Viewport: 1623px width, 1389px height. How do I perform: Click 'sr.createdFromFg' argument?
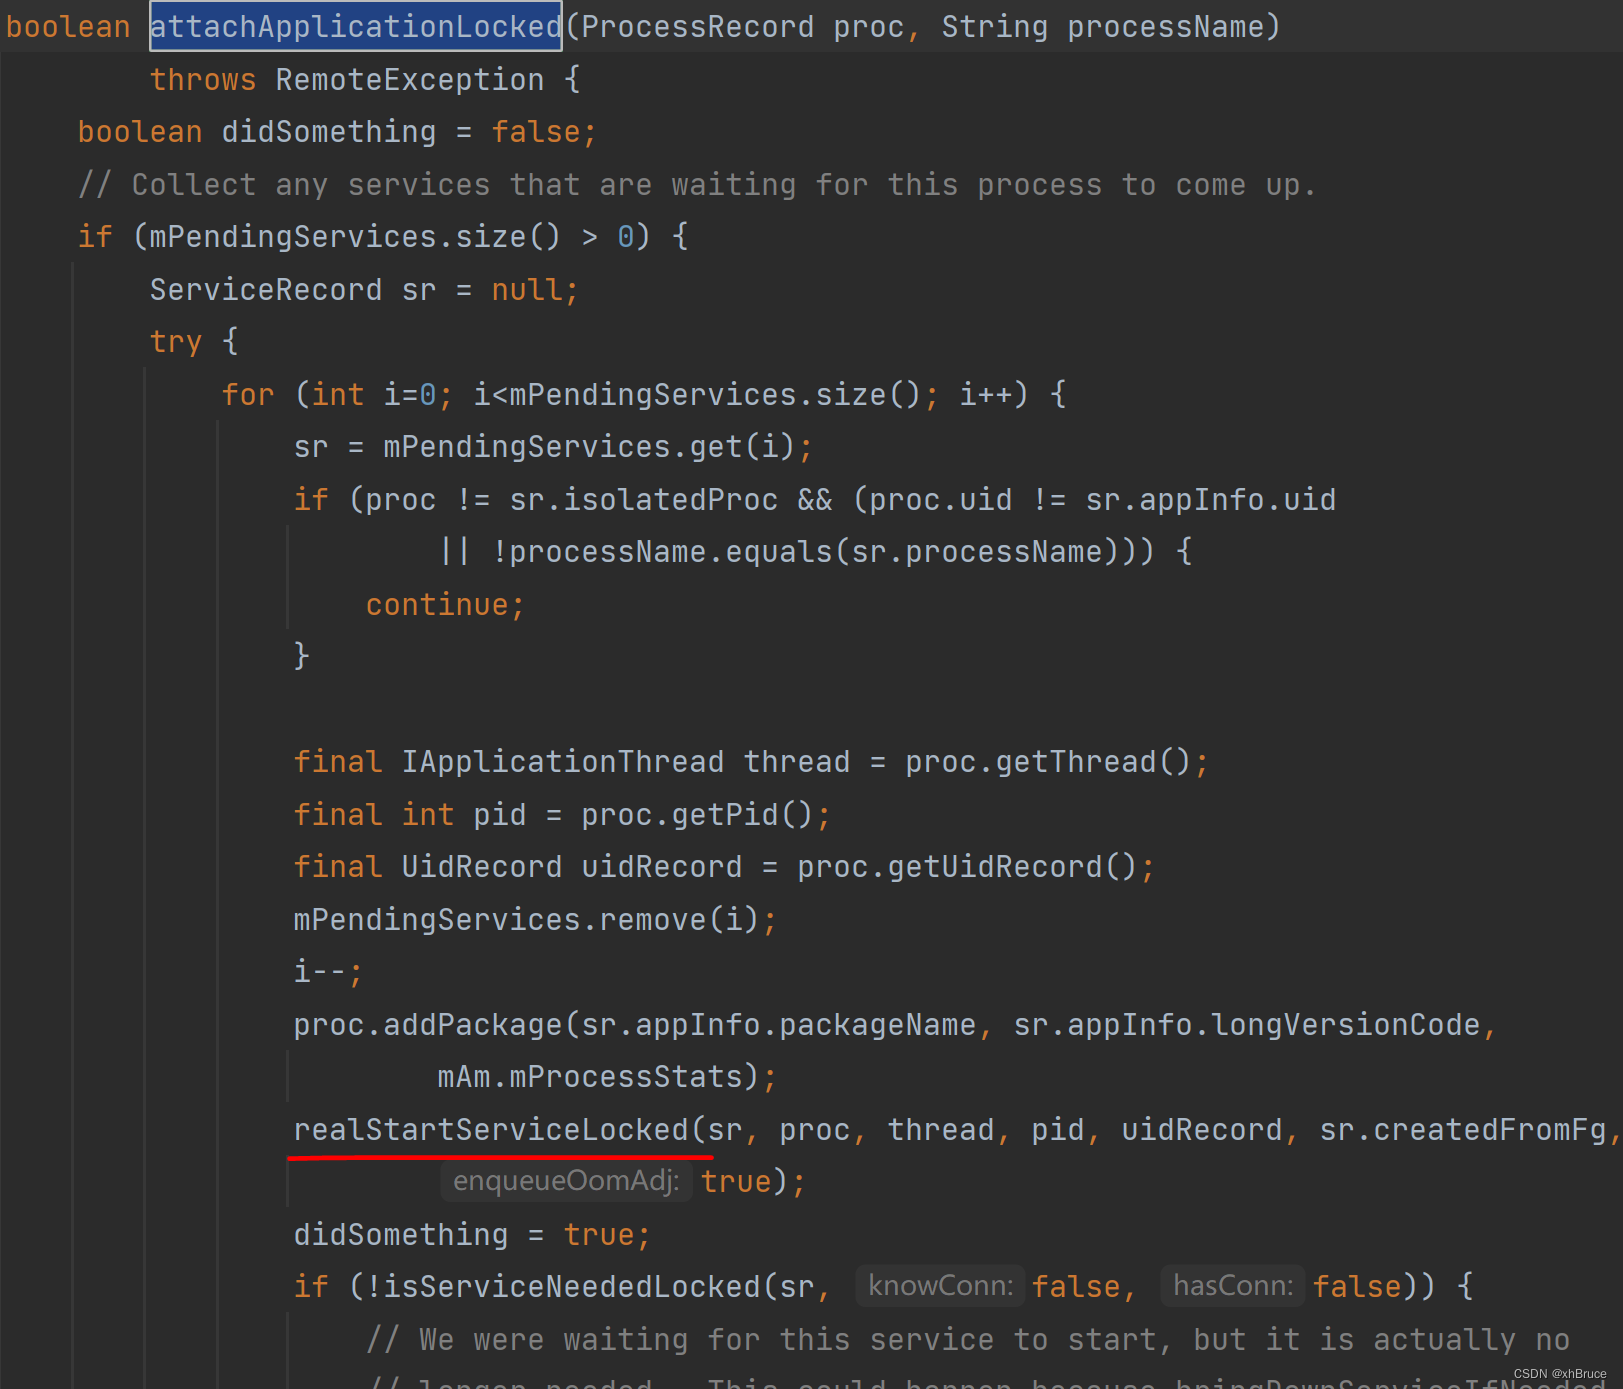1462,1130
